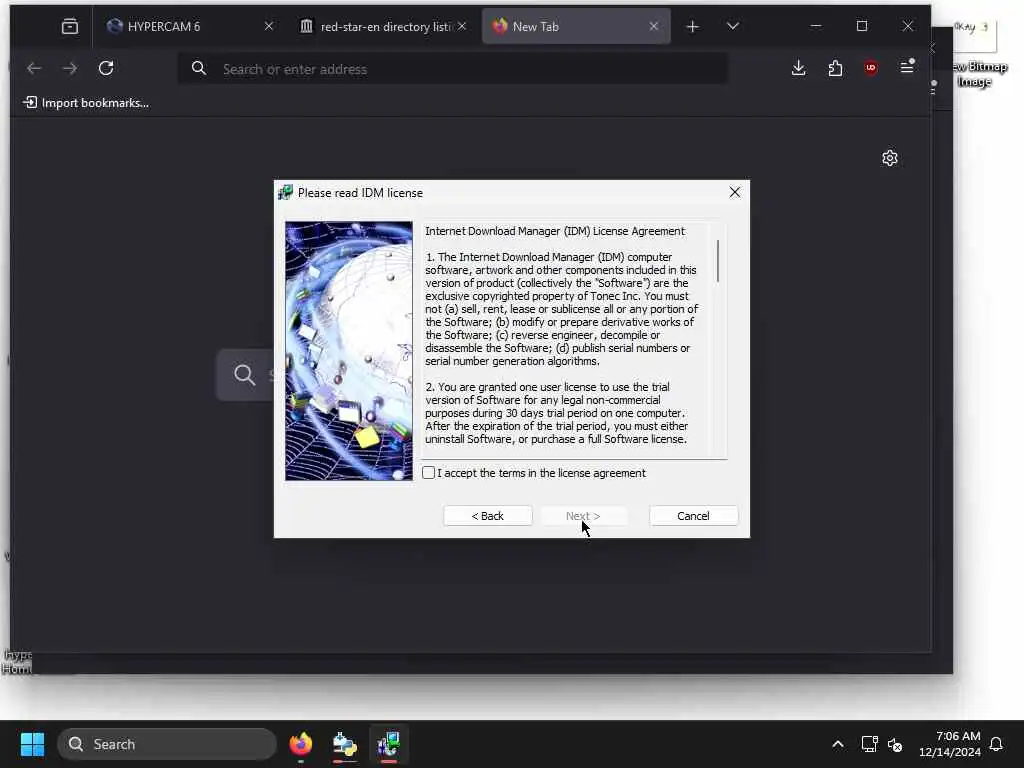This screenshot has height=768, width=1024.
Task: Select the New Tab browser tab
Action: click(575, 26)
